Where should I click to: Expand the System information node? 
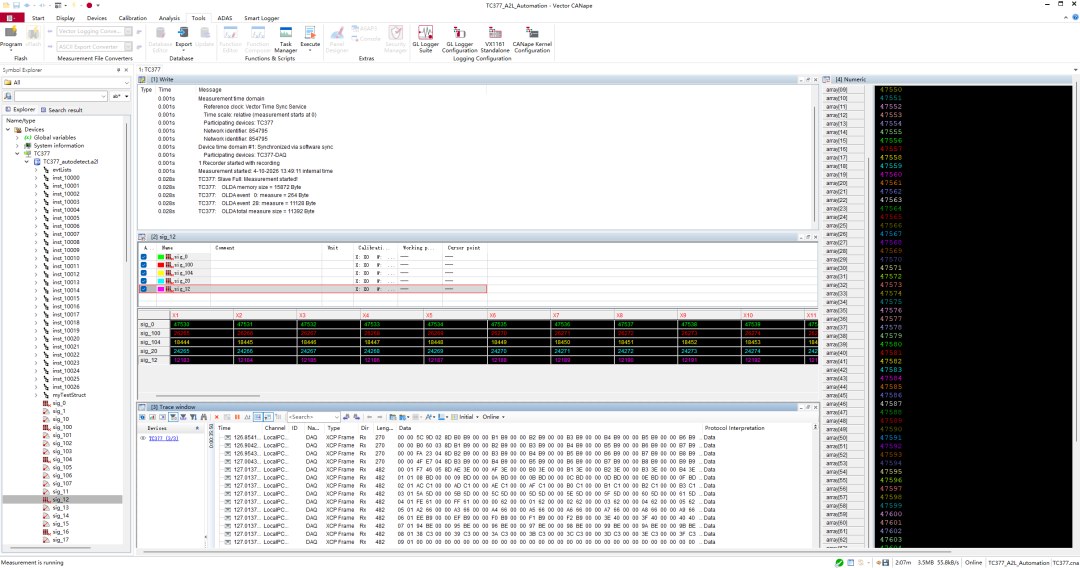[x=17, y=146]
